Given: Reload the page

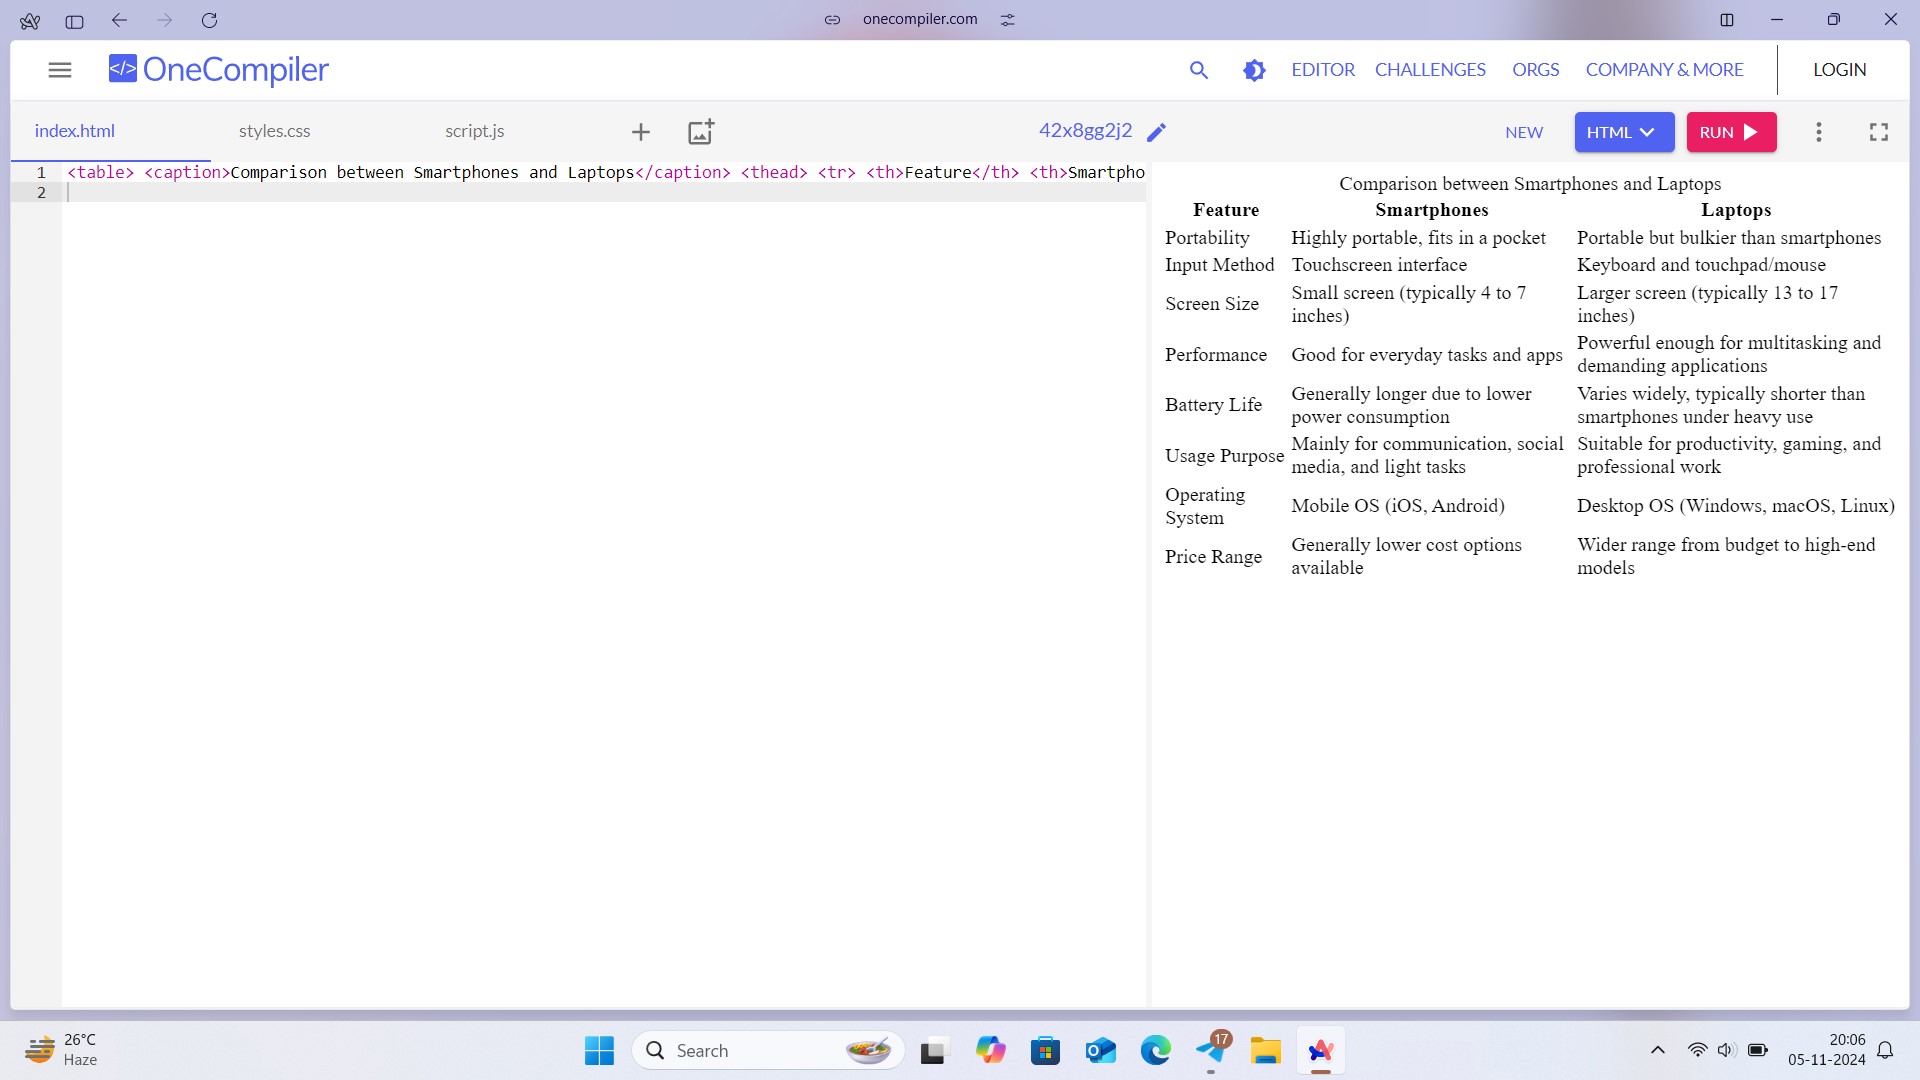Looking at the screenshot, I should click(209, 20).
